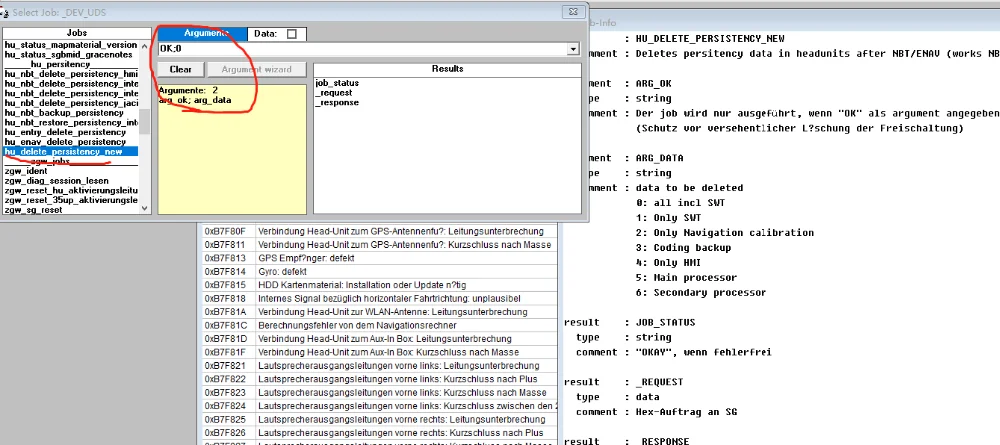Viewport: 1000px width, 445px height.
Task: Click ARG_DATA argument name in Job-Info
Action: [659, 158]
